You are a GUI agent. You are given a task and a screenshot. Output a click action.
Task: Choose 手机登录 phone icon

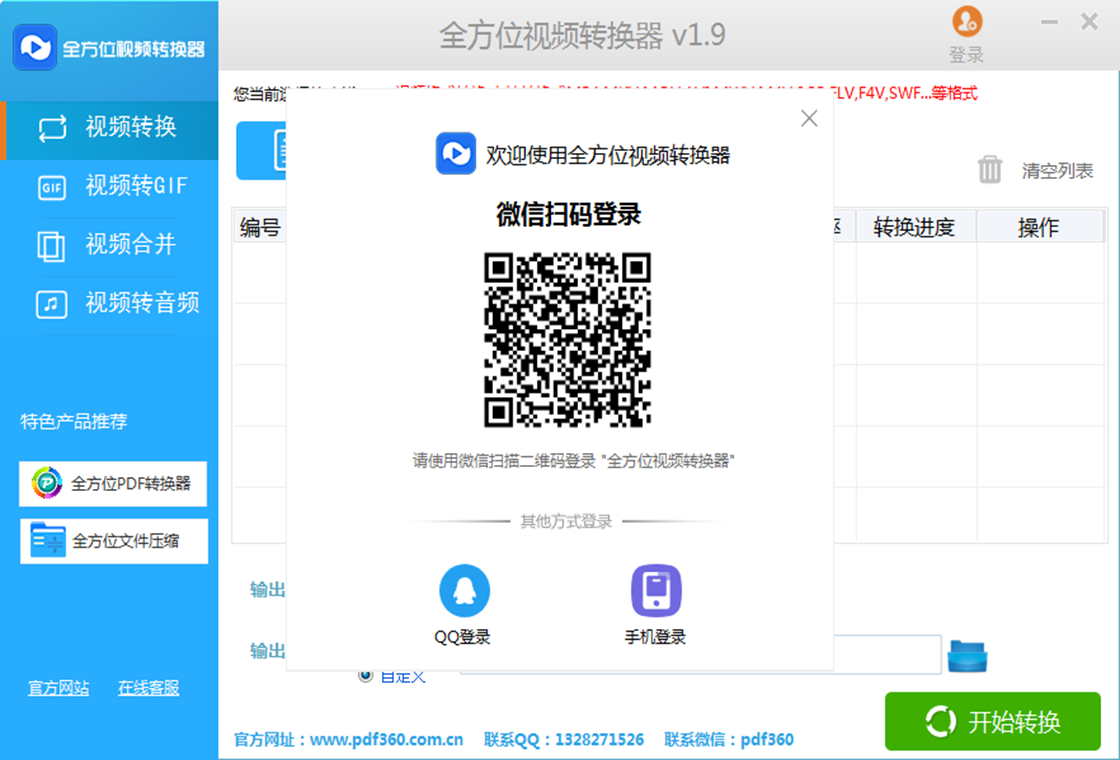656,591
